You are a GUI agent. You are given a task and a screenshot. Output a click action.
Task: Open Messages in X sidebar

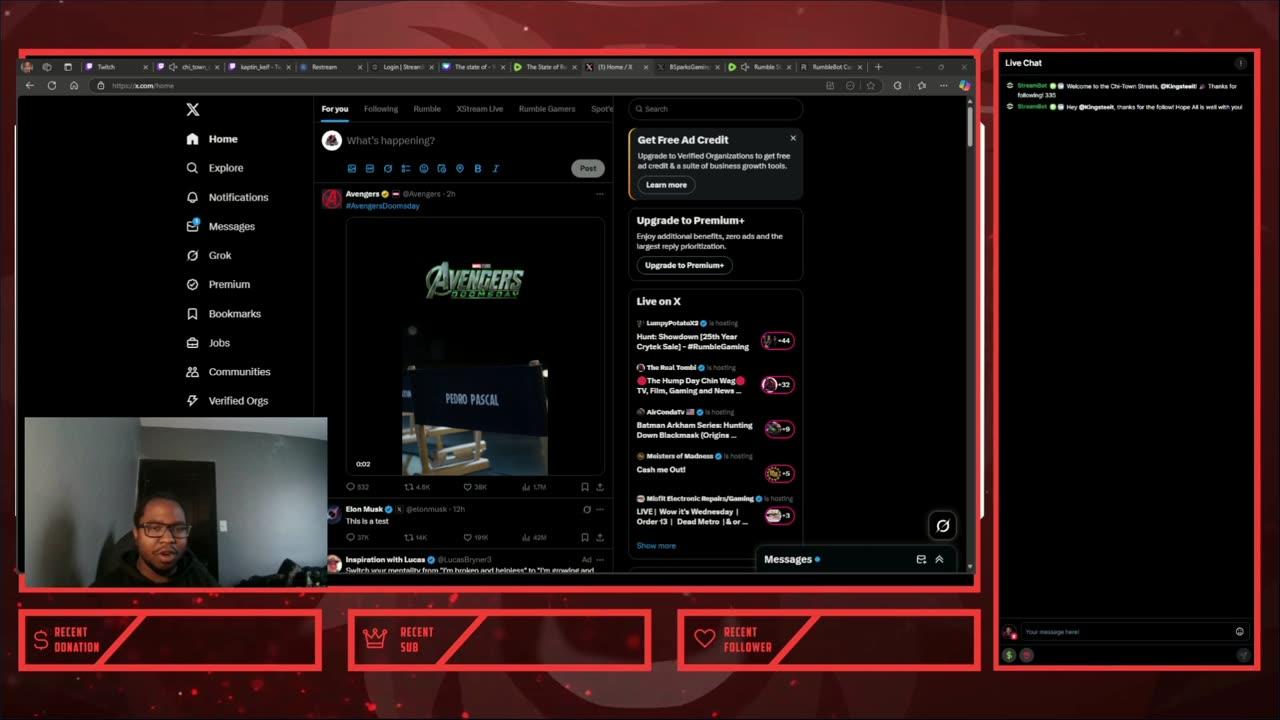(x=221, y=226)
